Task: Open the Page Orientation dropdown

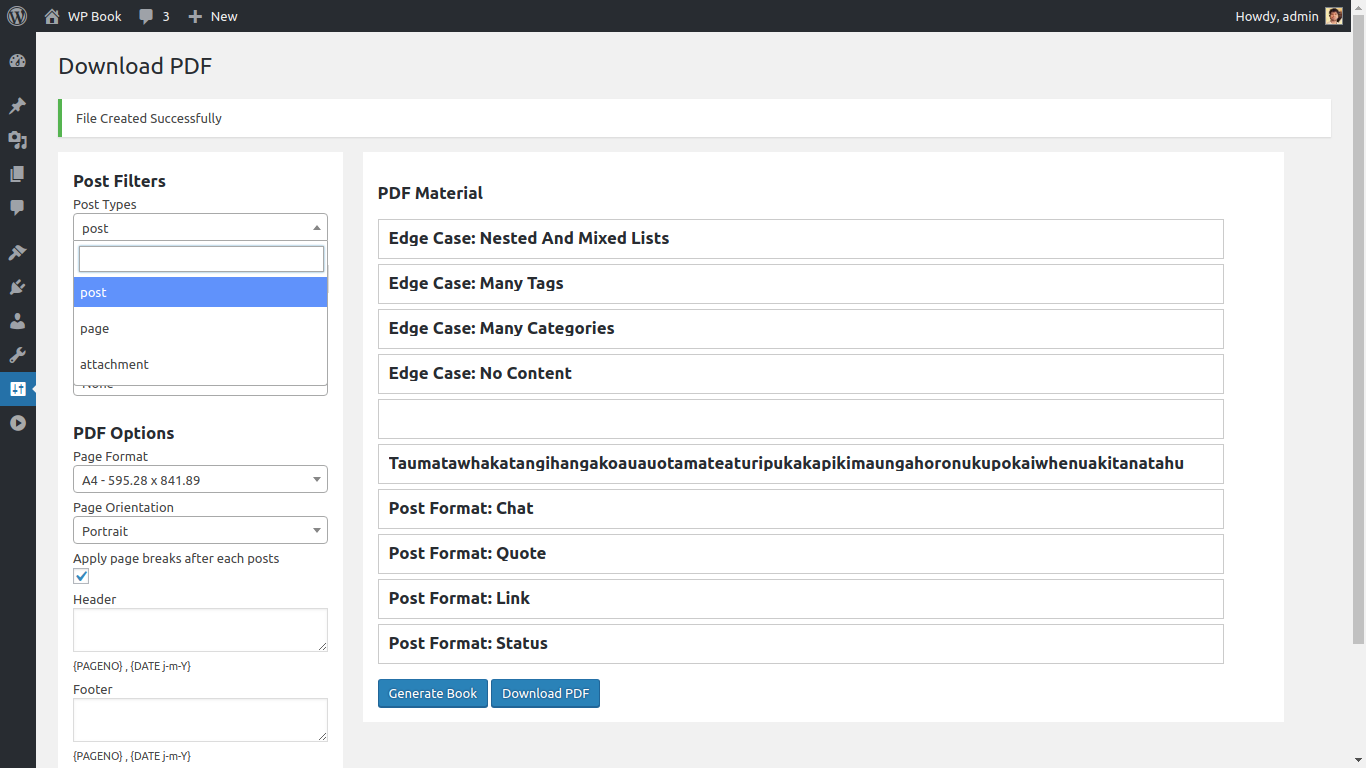Action: pos(200,531)
